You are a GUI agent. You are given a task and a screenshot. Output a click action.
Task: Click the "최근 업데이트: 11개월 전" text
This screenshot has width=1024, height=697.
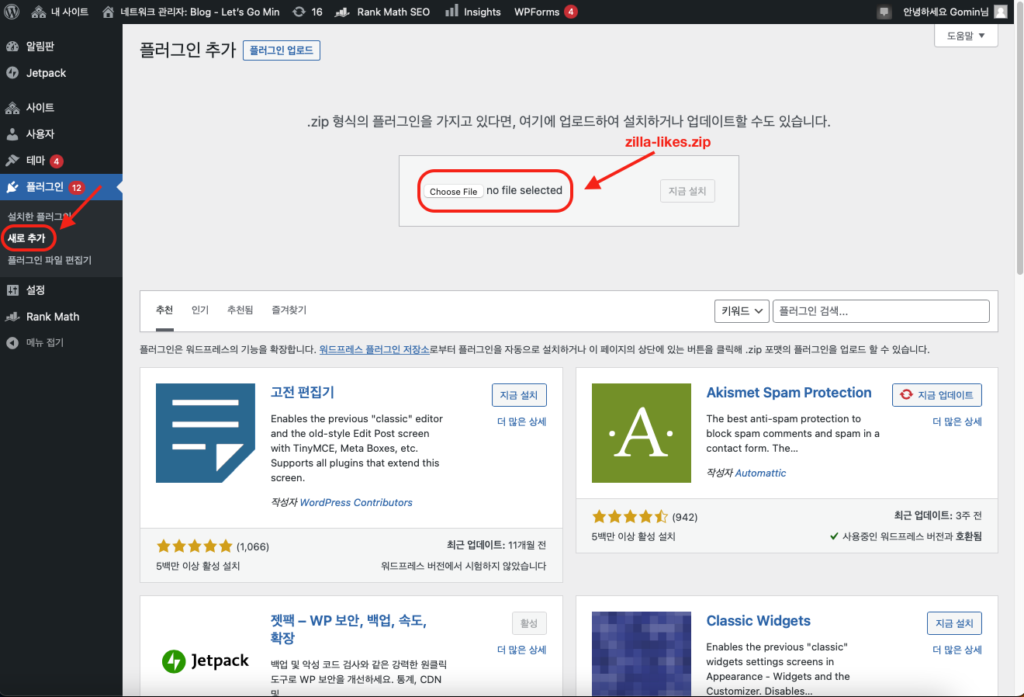coord(496,545)
